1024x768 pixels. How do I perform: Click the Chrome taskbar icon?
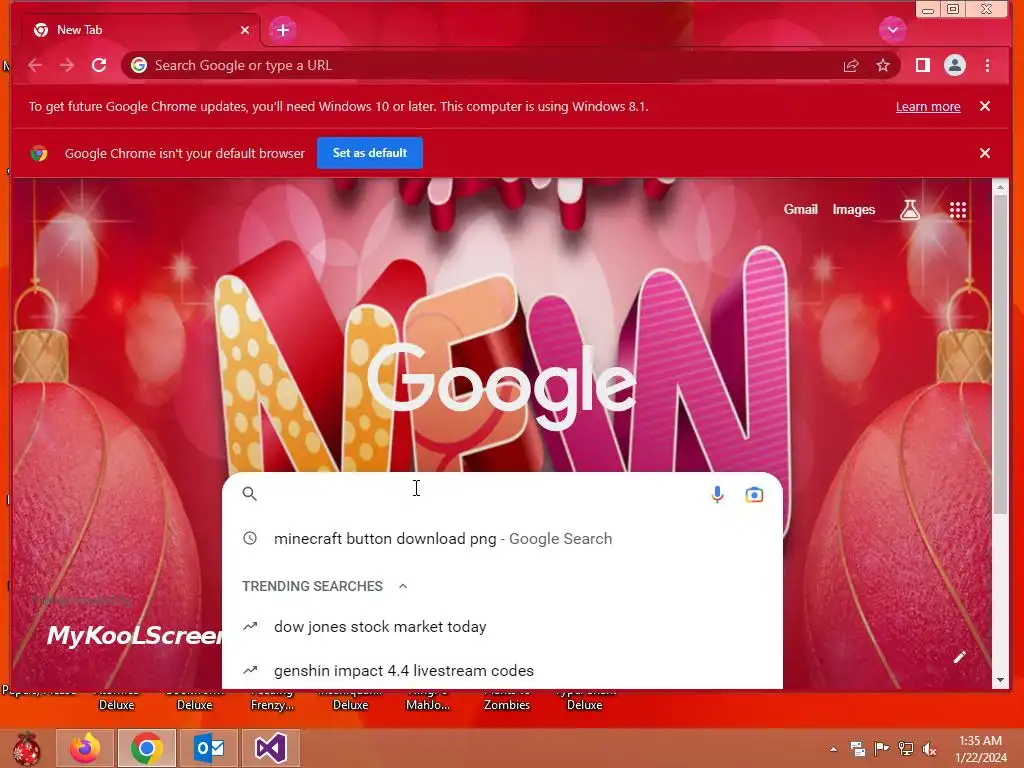147,748
